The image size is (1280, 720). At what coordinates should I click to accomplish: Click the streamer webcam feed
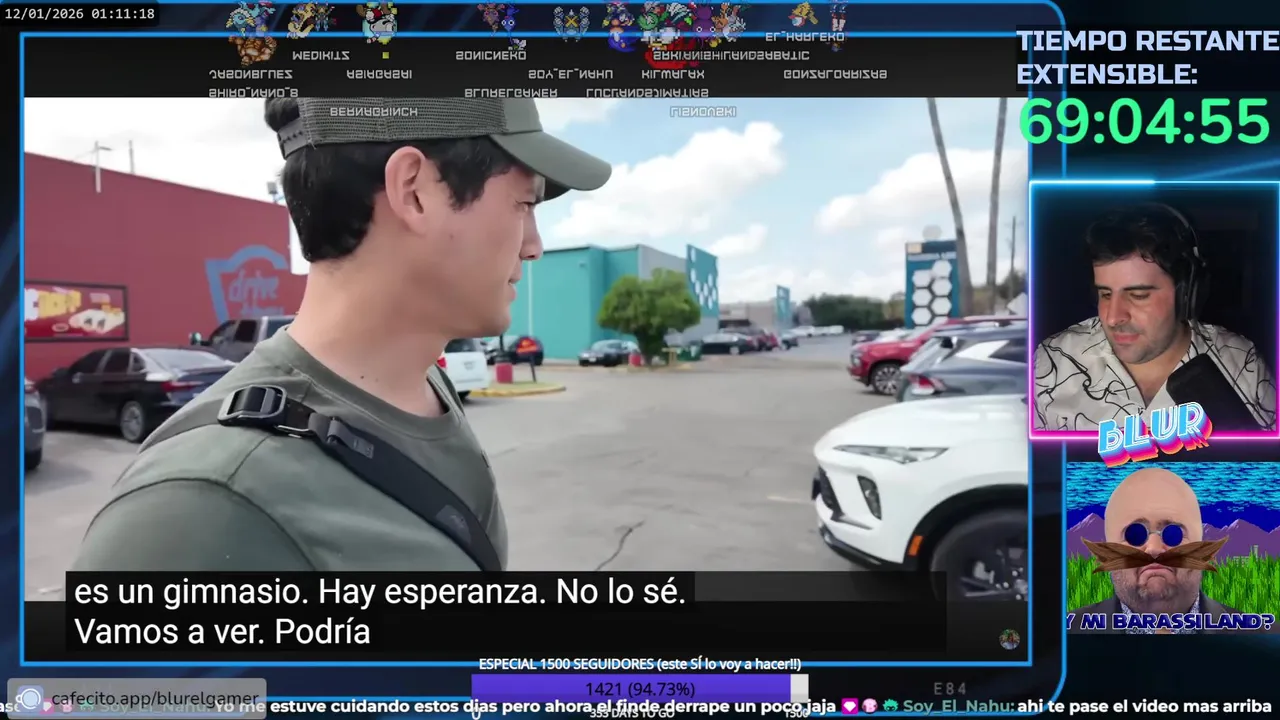(1155, 308)
